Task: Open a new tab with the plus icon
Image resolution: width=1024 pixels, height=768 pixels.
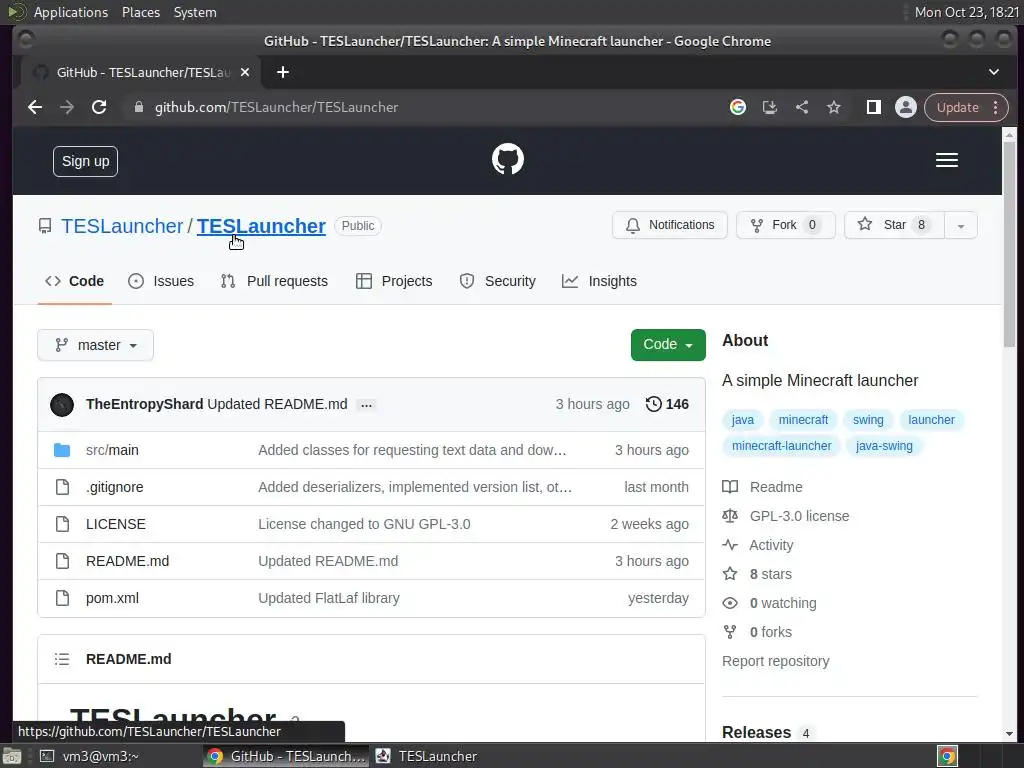Action: point(283,72)
